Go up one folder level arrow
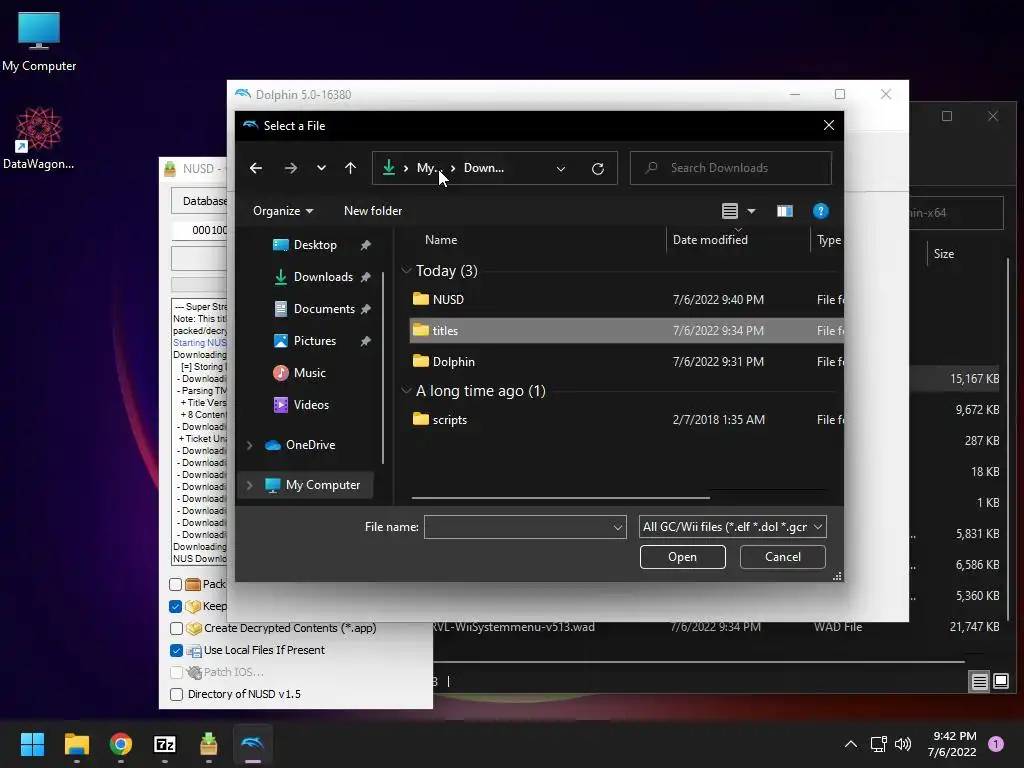This screenshot has height=768, width=1024. pos(351,168)
